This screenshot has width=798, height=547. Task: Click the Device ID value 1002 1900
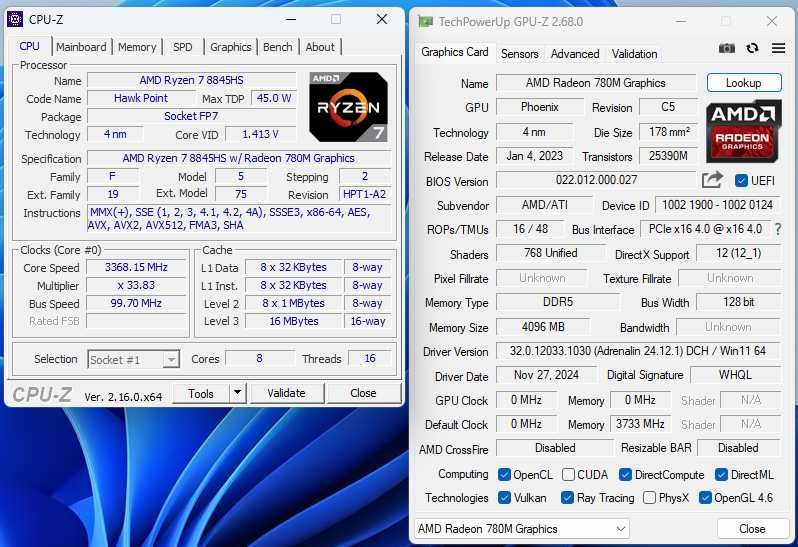point(717,205)
